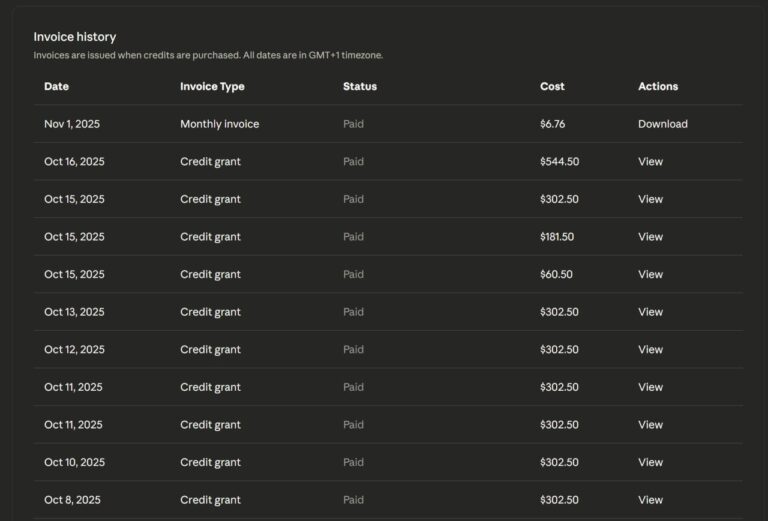Image resolution: width=768 pixels, height=521 pixels.
Task: Click the Invoice Type column header
Action: point(212,86)
